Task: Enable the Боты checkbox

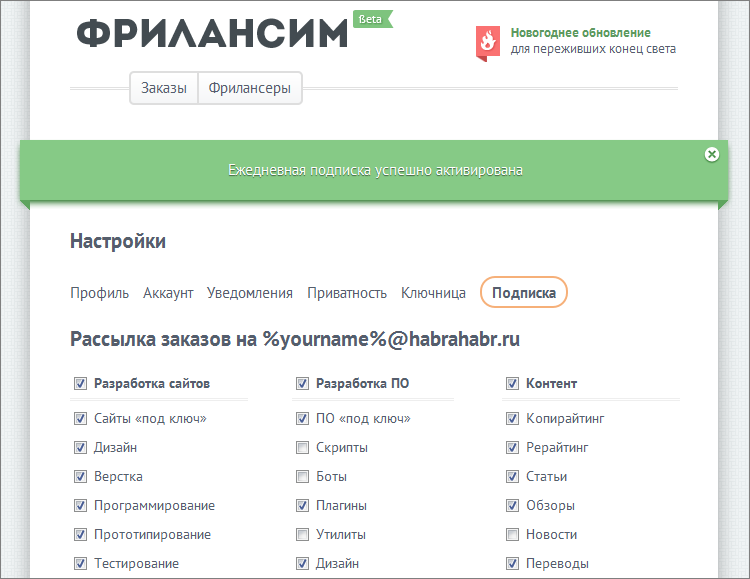Action: [302, 477]
